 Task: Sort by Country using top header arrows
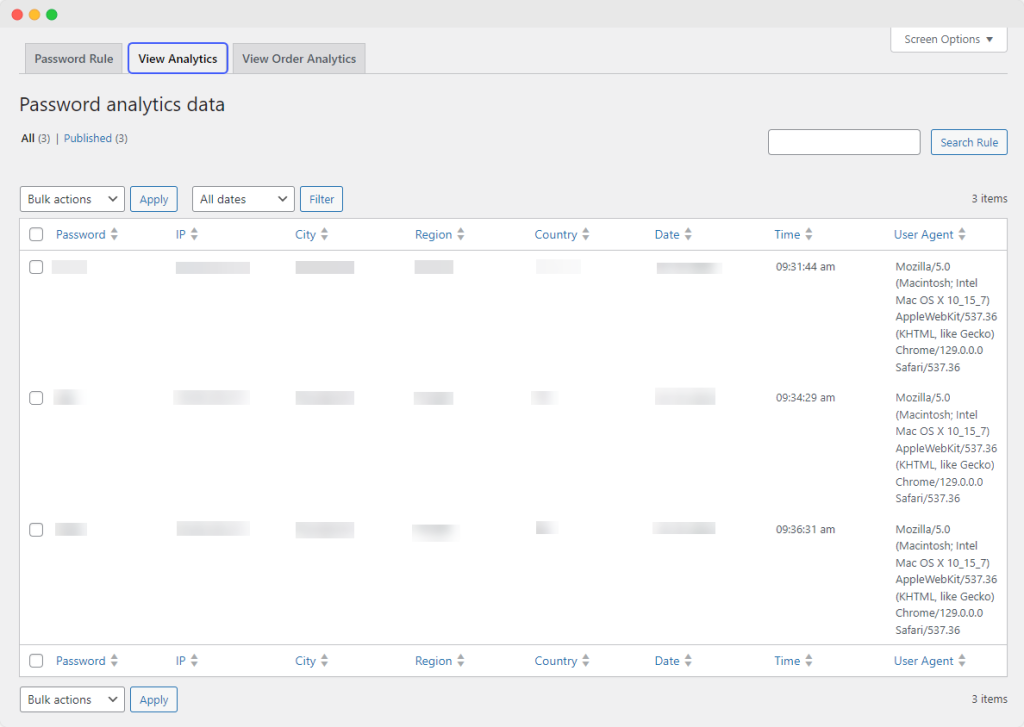tap(586, 235)
